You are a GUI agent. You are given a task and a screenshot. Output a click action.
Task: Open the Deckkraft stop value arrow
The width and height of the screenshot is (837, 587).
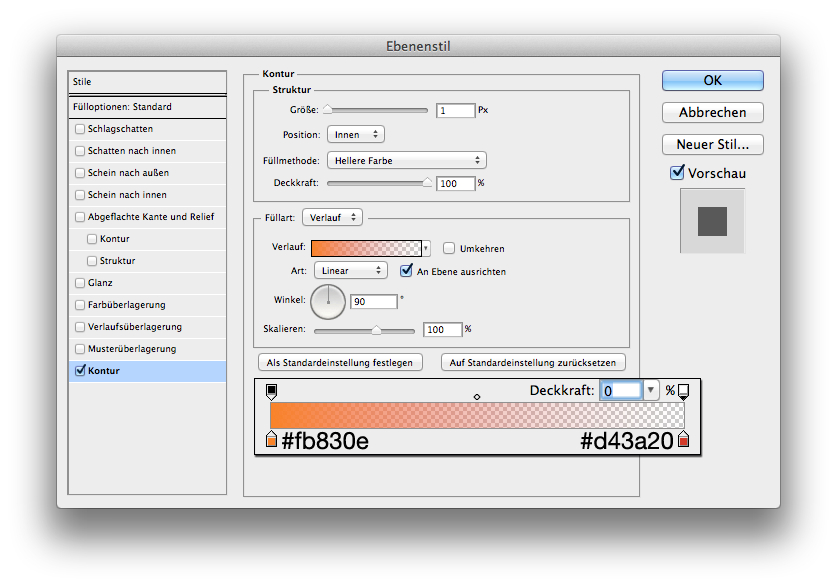coord(651,391)
